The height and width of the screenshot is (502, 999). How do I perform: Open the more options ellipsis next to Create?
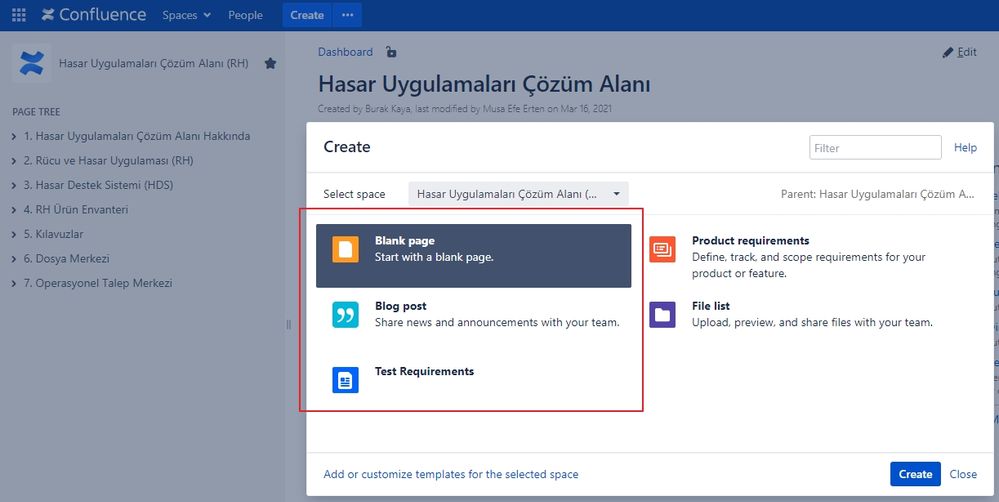click(x=347, y=15)
